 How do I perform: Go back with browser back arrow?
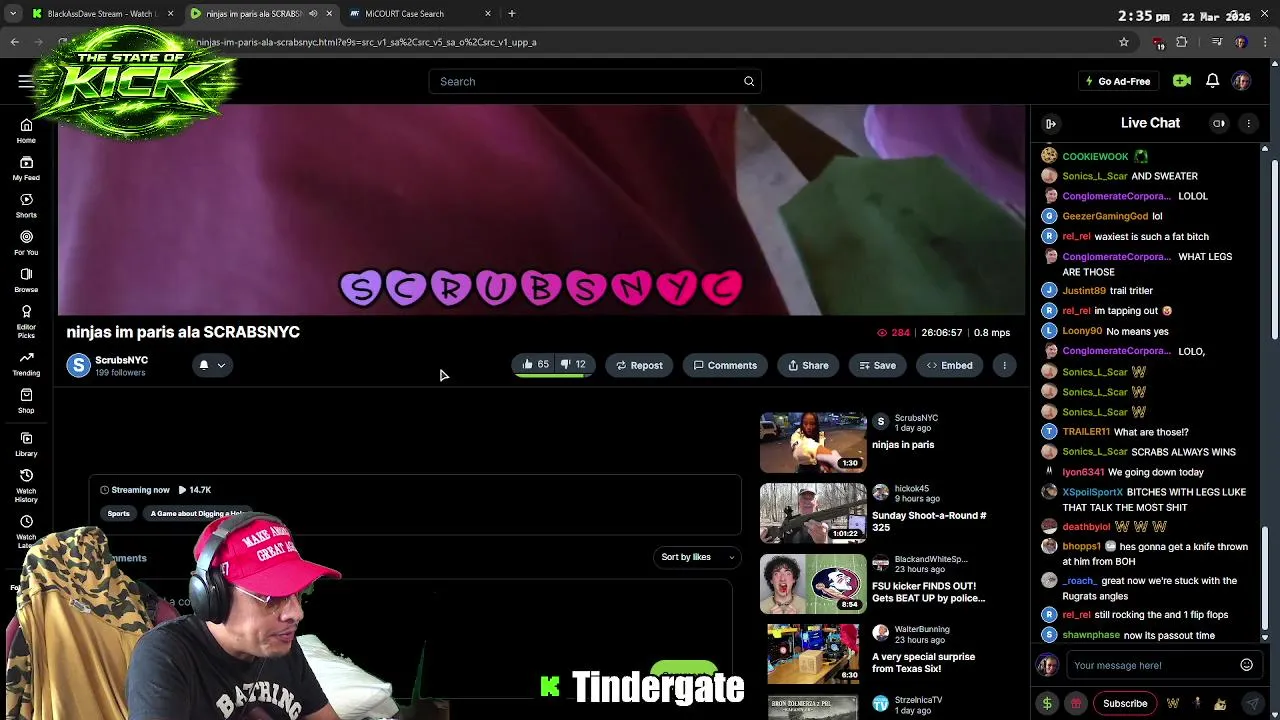click(15, 42)
